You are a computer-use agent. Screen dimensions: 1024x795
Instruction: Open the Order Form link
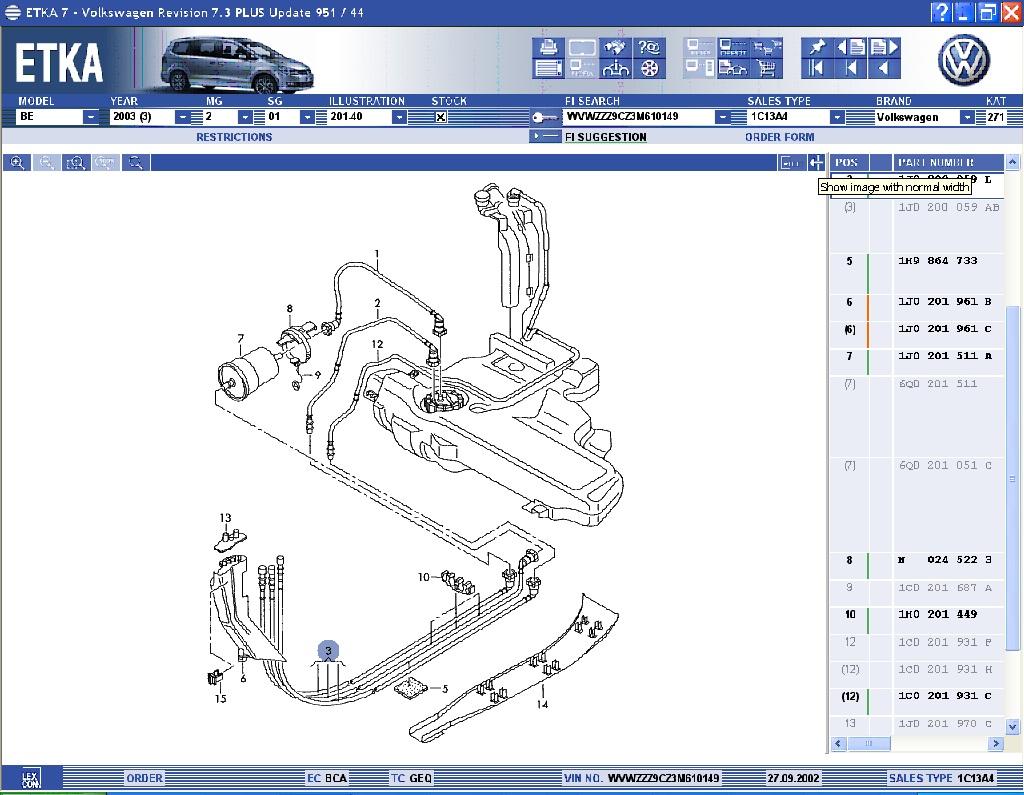click(779, 137)
